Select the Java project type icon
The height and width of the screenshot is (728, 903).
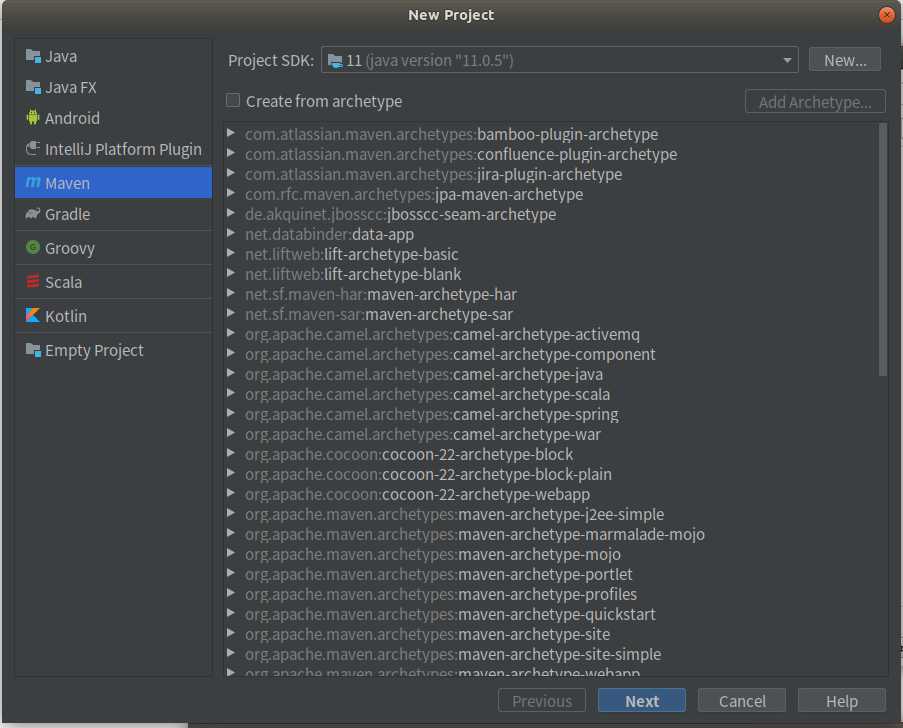pos(33,56)
